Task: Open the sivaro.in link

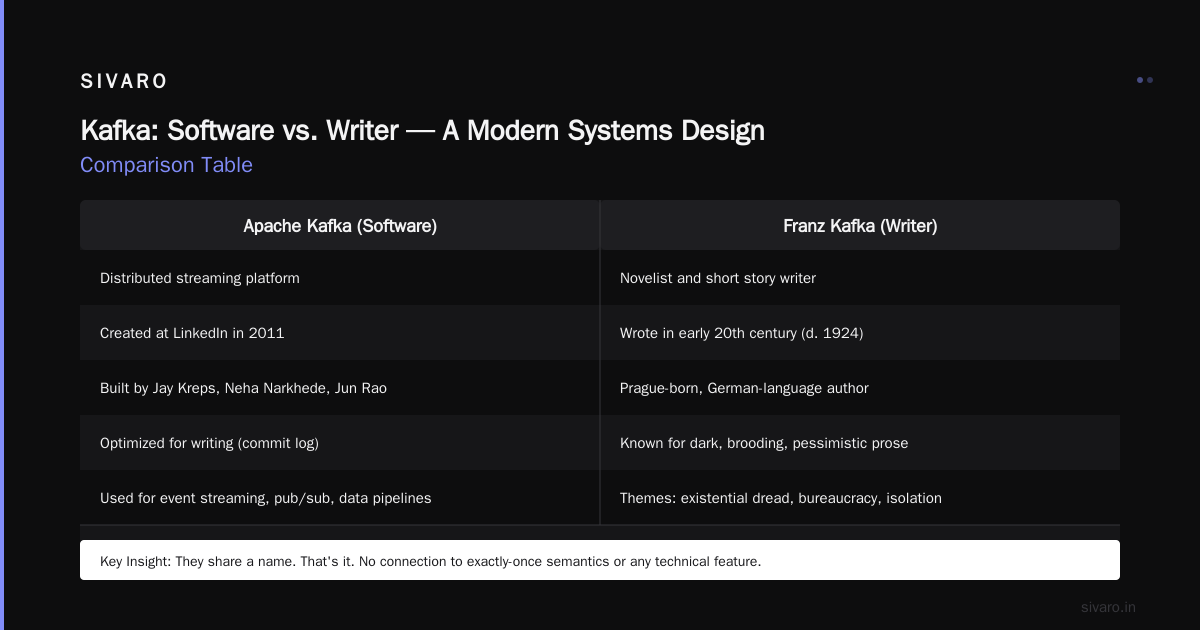Action: (1109, 607)
